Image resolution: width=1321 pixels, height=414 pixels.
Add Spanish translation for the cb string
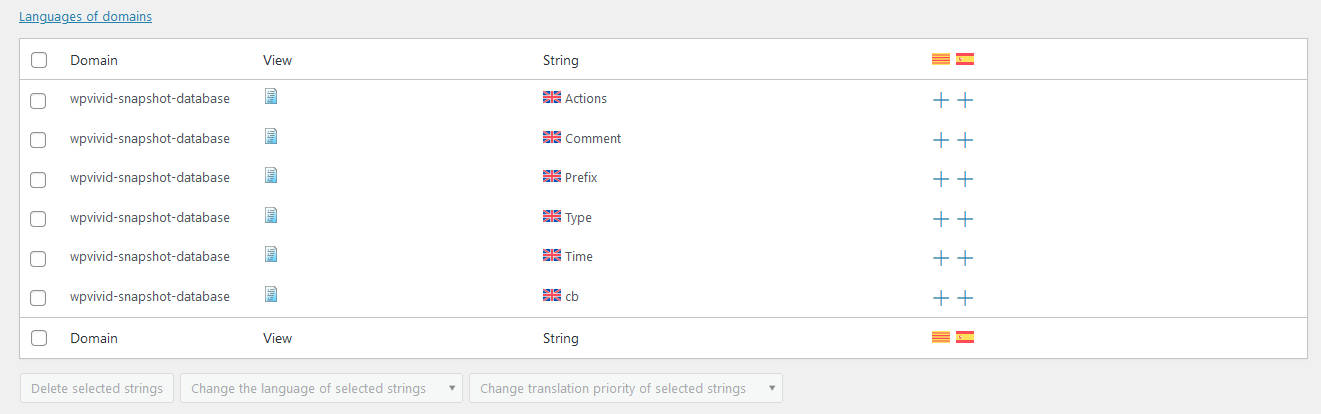click(x=965, y=298)
